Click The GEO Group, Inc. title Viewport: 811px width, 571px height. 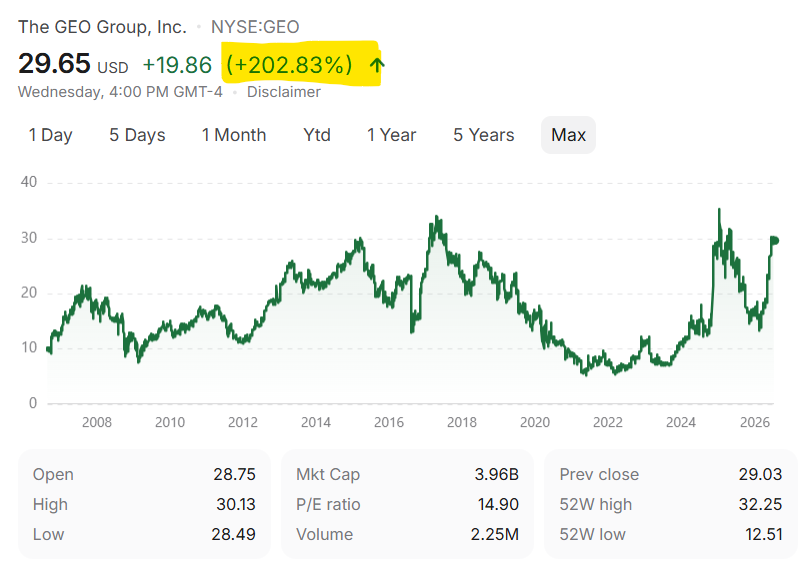102,27
